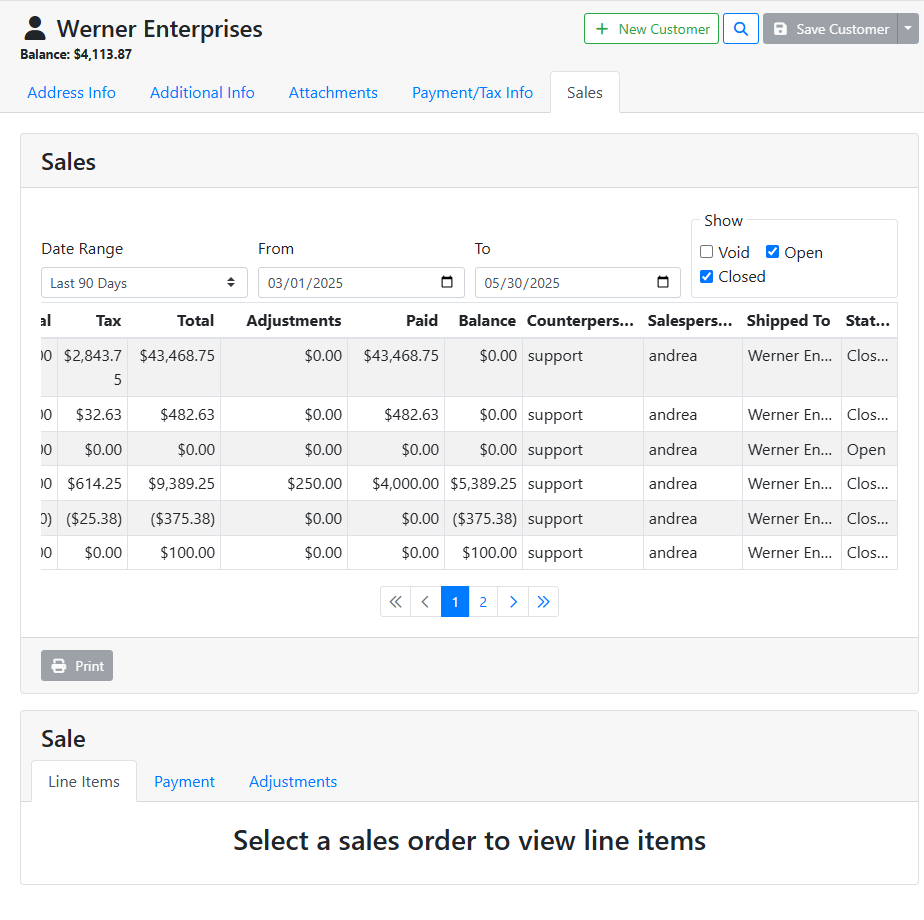The width and height of the screenshot is (924, 920).
Task: Click the customer profile person icon
Action: (x=35, y=27)
